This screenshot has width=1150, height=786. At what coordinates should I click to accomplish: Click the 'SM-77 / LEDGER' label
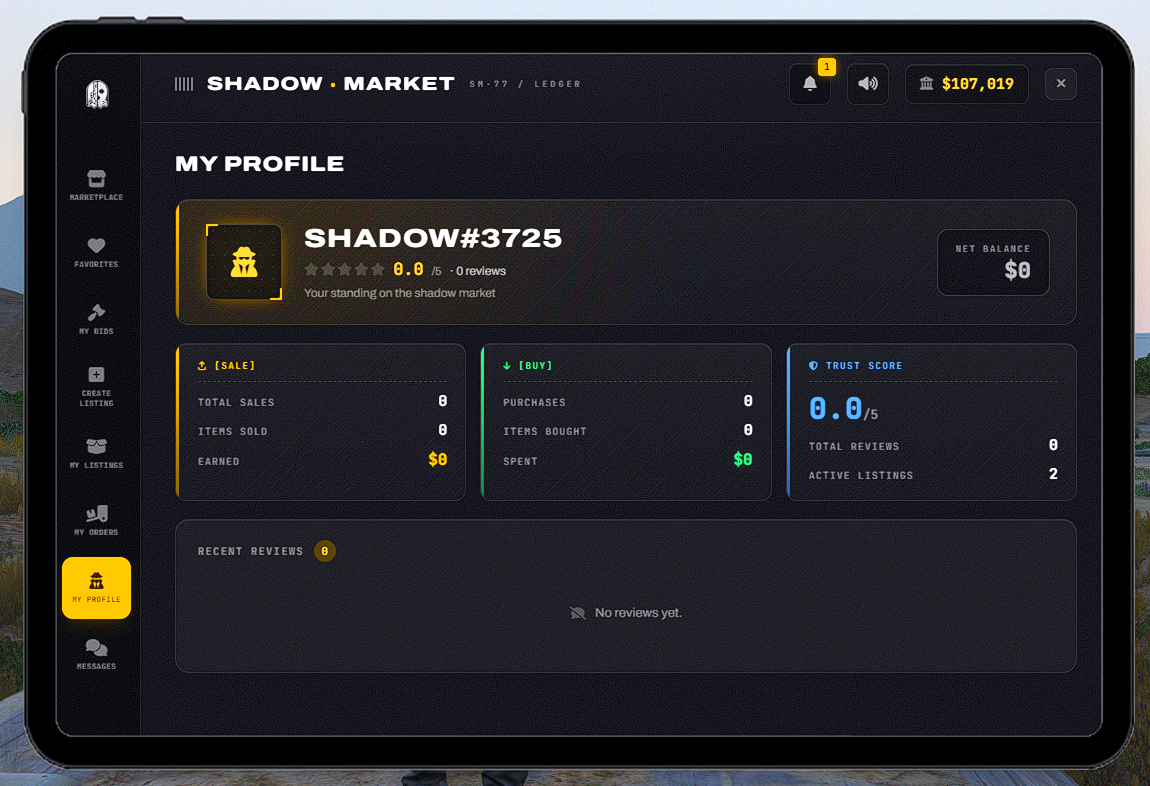[525, 84]
